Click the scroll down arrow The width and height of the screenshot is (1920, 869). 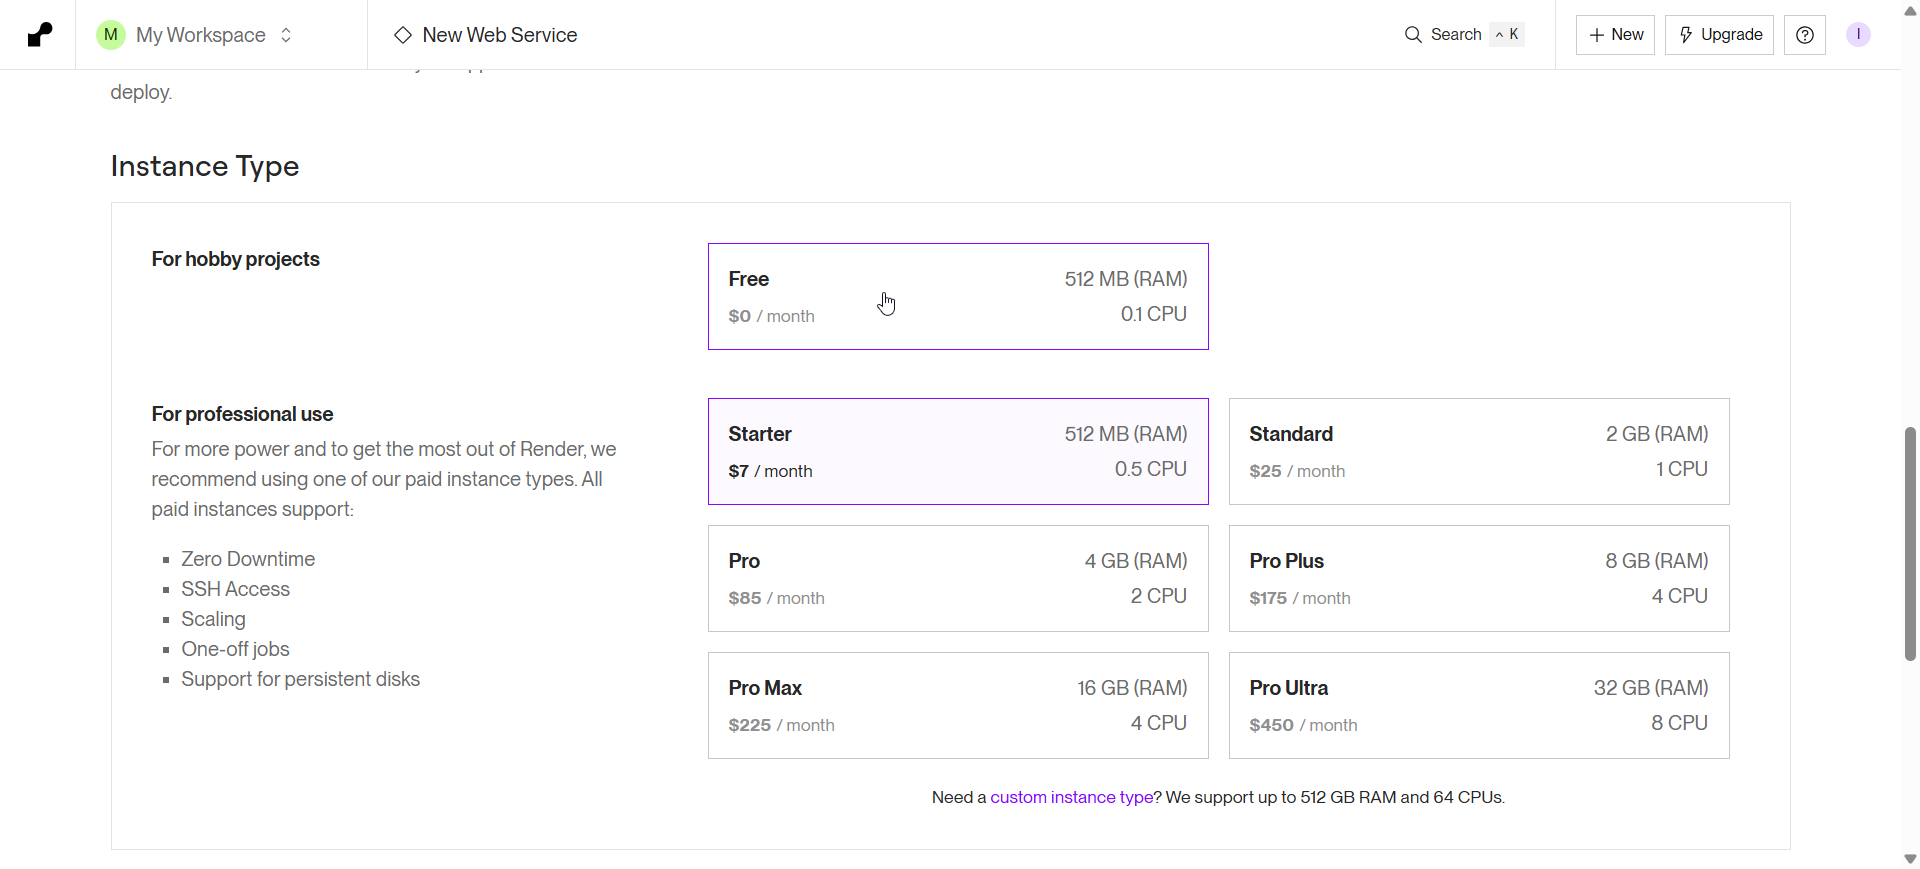pyautogui.click(x=1910, y=859)
